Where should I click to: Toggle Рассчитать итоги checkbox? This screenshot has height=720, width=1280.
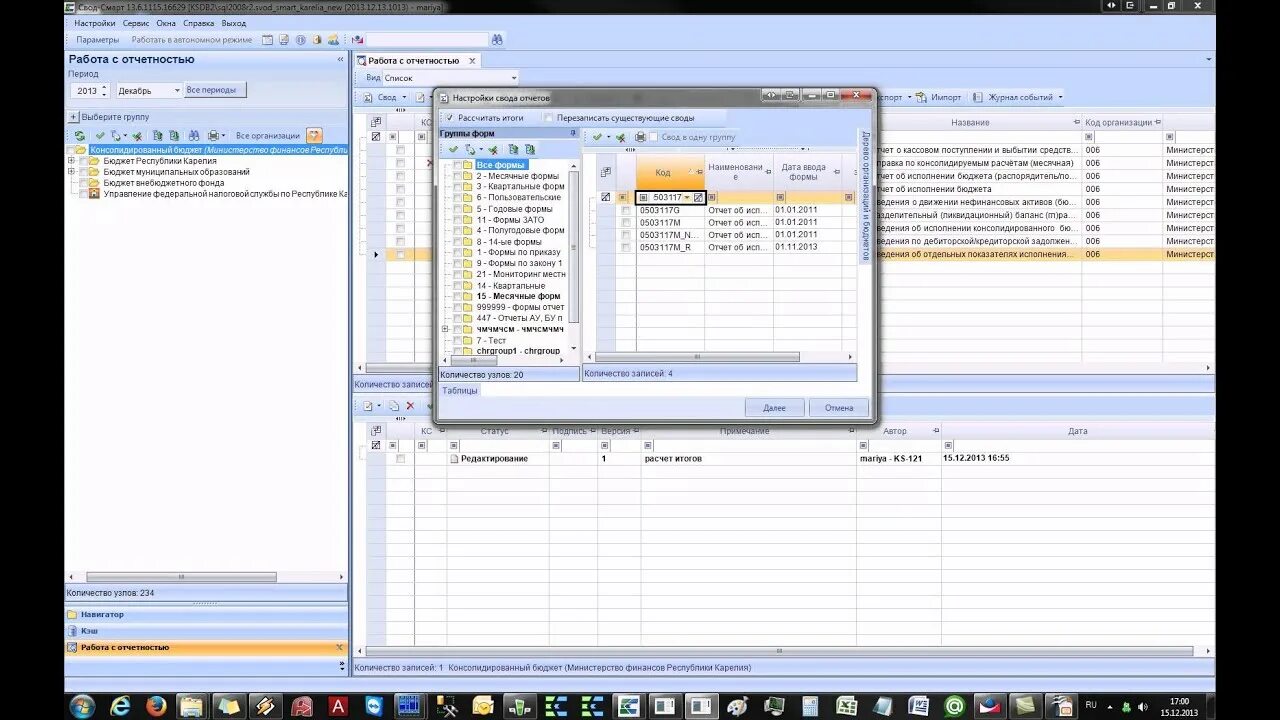[x=450, y=118]
